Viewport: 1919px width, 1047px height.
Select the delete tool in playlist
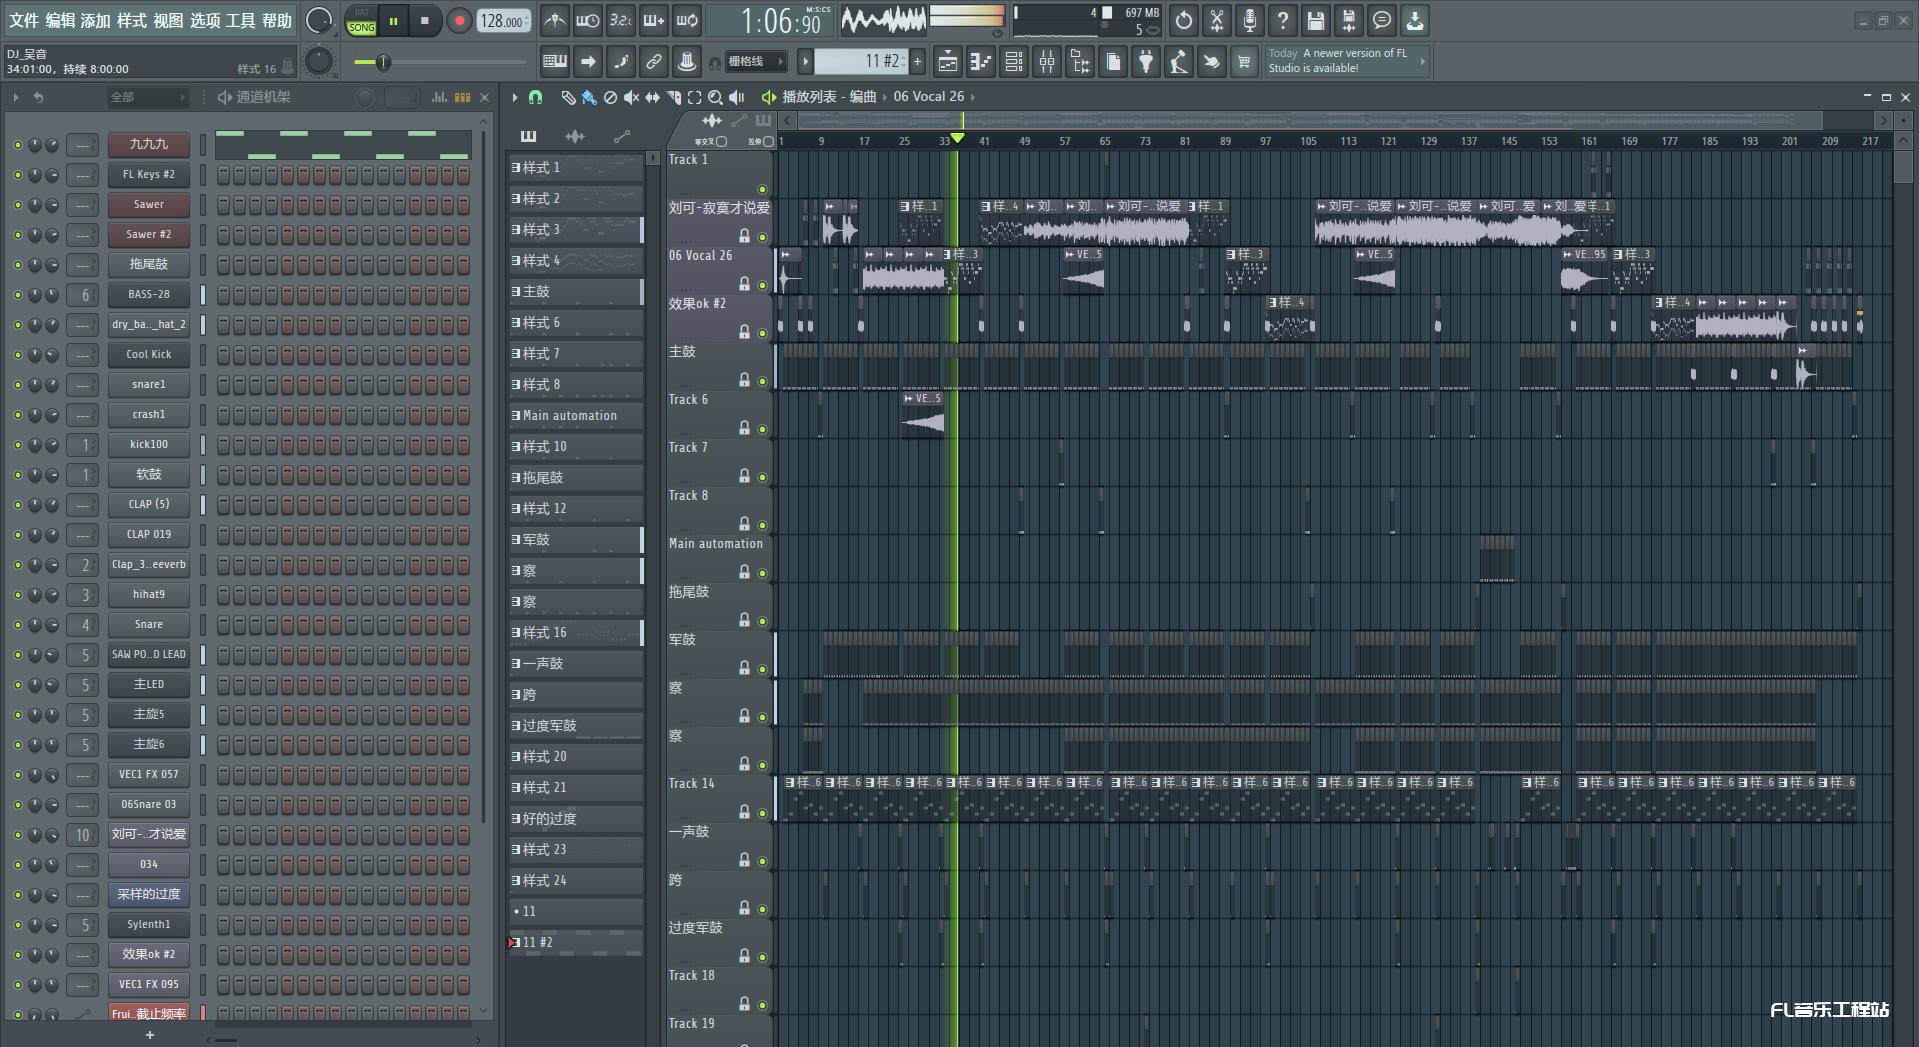pos(610,97)
